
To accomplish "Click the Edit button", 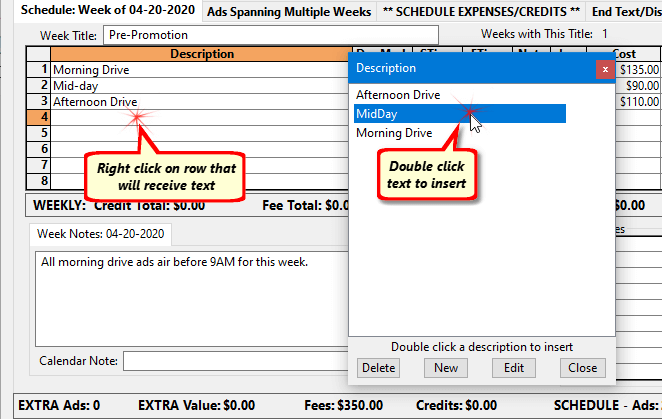I will 514,368.
